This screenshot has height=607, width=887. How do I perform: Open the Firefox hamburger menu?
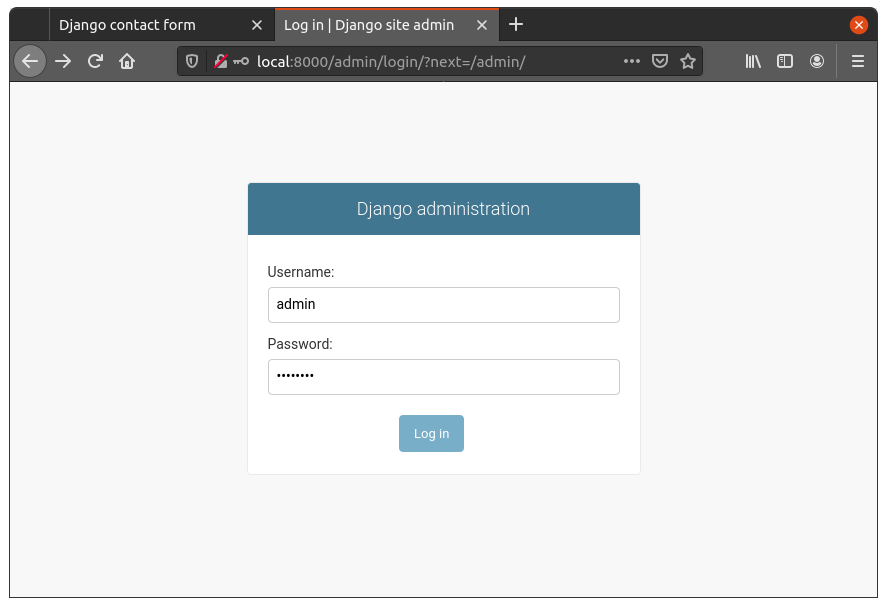click(857, 61)
